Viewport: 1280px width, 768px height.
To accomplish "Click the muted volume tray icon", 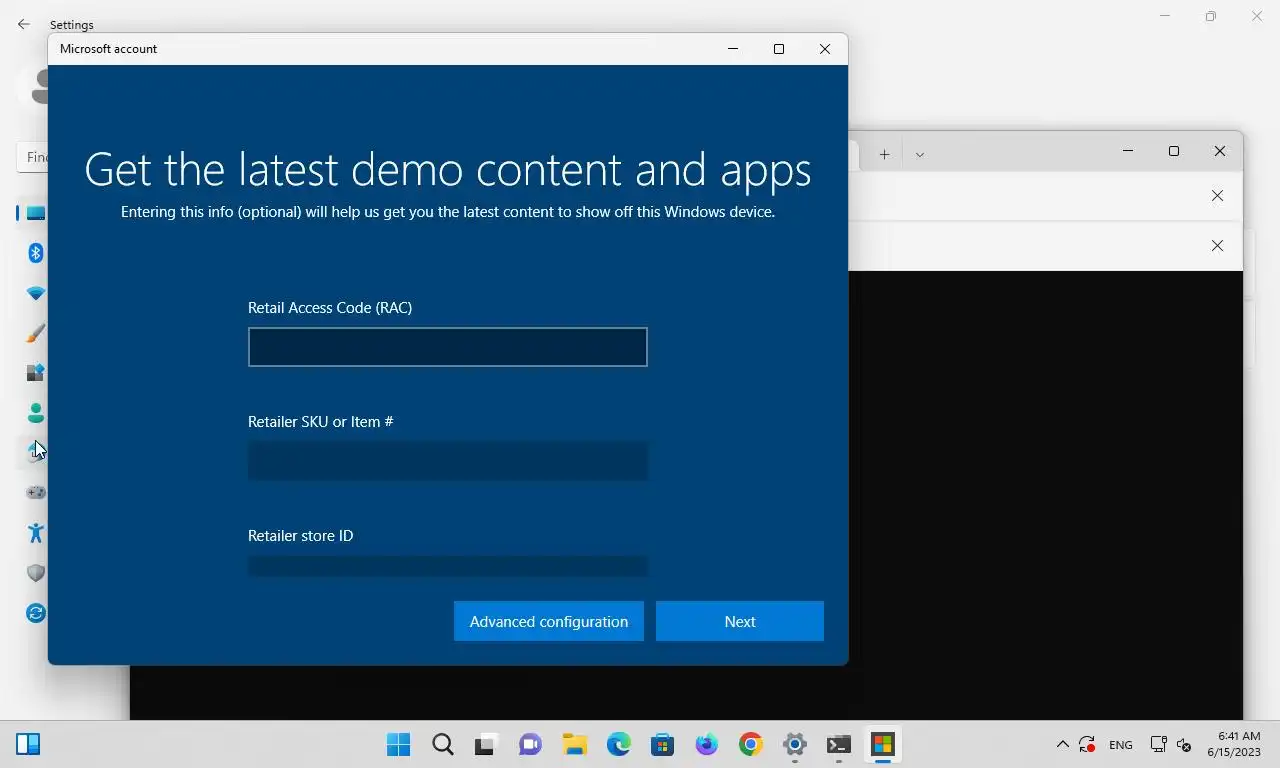I will 1184,744.
